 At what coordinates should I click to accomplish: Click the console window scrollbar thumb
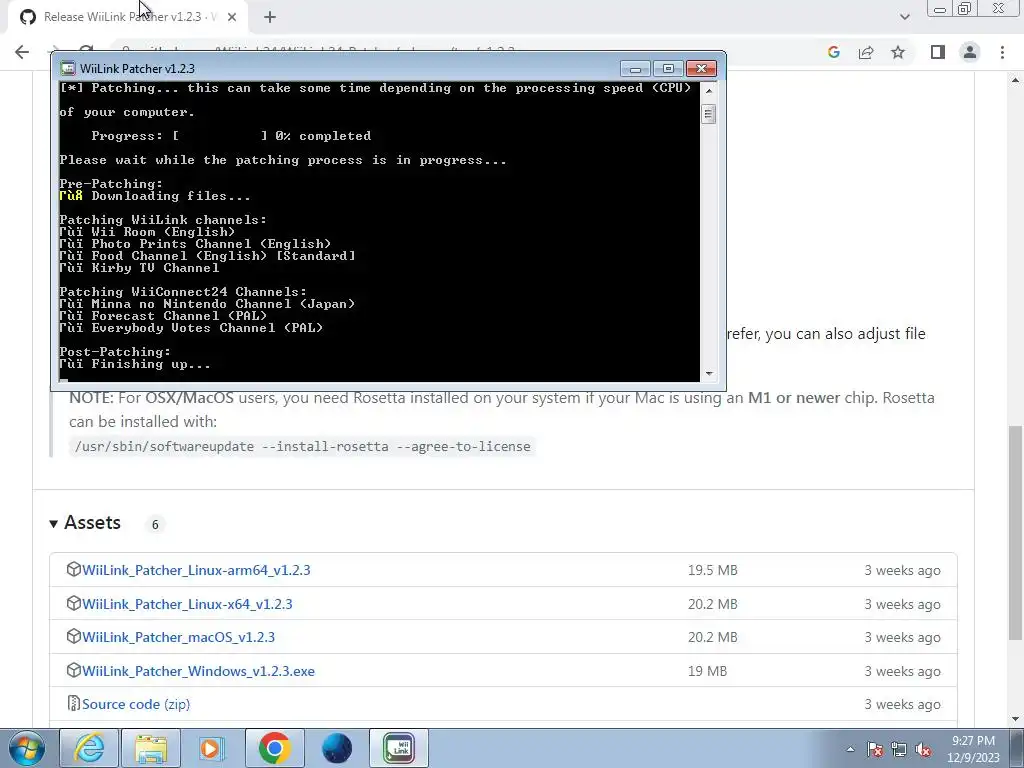coord(709,114)
